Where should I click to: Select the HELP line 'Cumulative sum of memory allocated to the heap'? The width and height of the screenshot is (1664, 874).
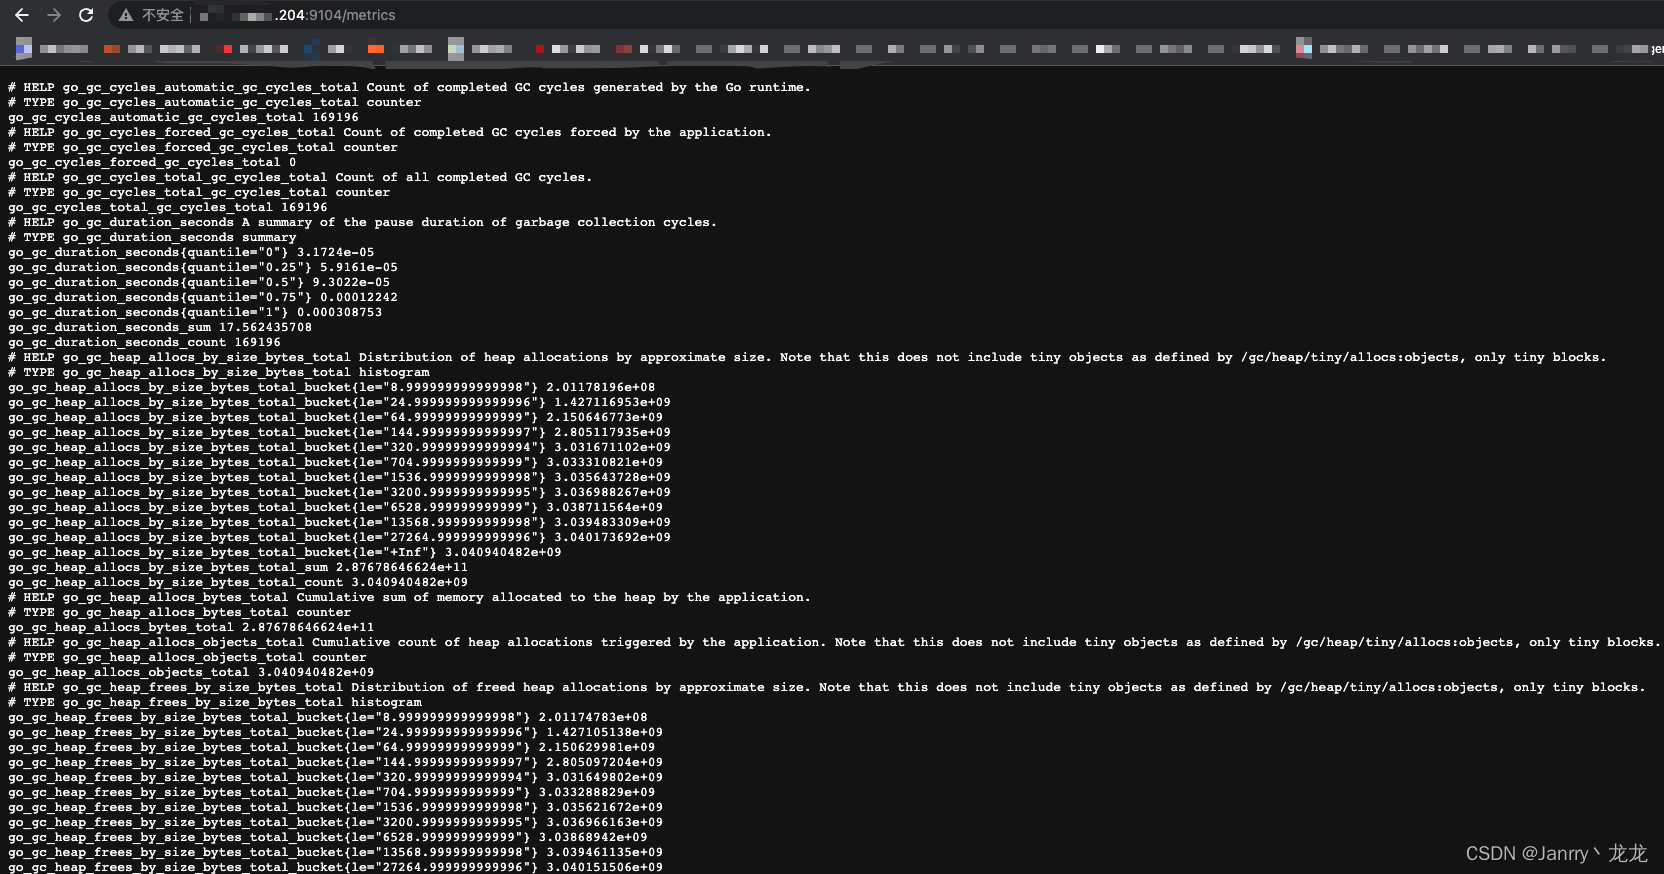pyautogui.click(x=409, y=598)
